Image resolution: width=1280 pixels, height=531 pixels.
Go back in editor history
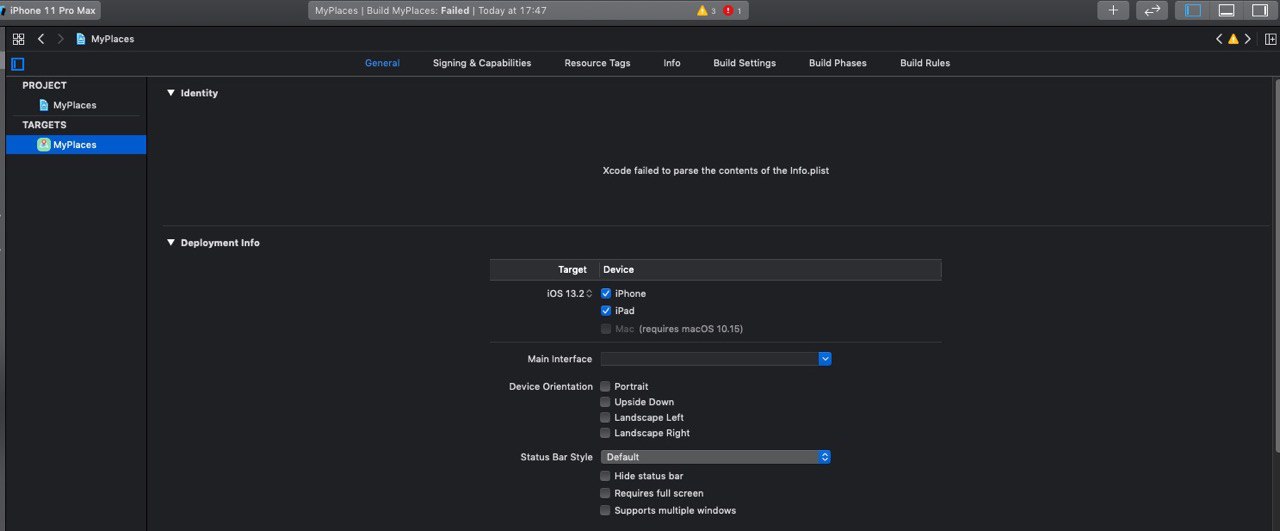(41, 39)
